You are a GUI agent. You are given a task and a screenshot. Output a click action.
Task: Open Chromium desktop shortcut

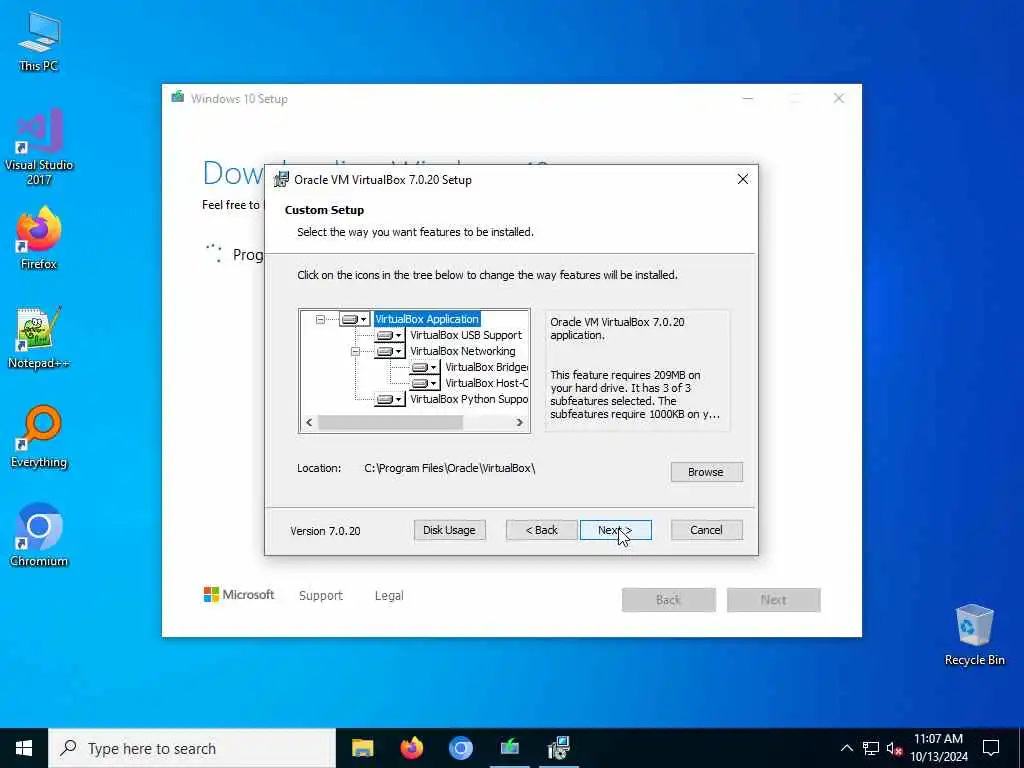tap(39, 536)
